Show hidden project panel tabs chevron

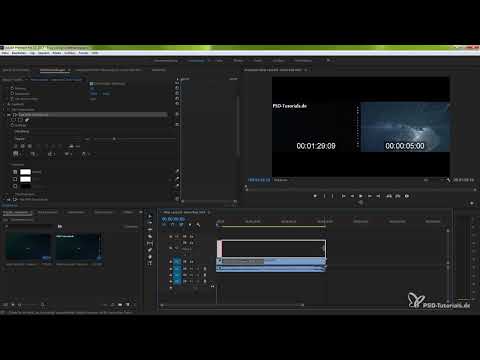pos(141,212)
